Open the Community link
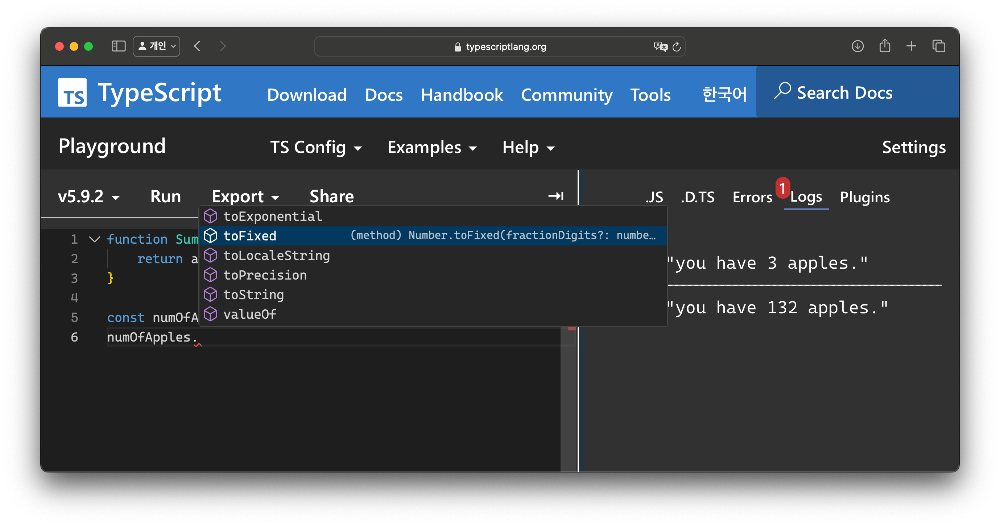The image size is (1000, 525). [567, 95]
